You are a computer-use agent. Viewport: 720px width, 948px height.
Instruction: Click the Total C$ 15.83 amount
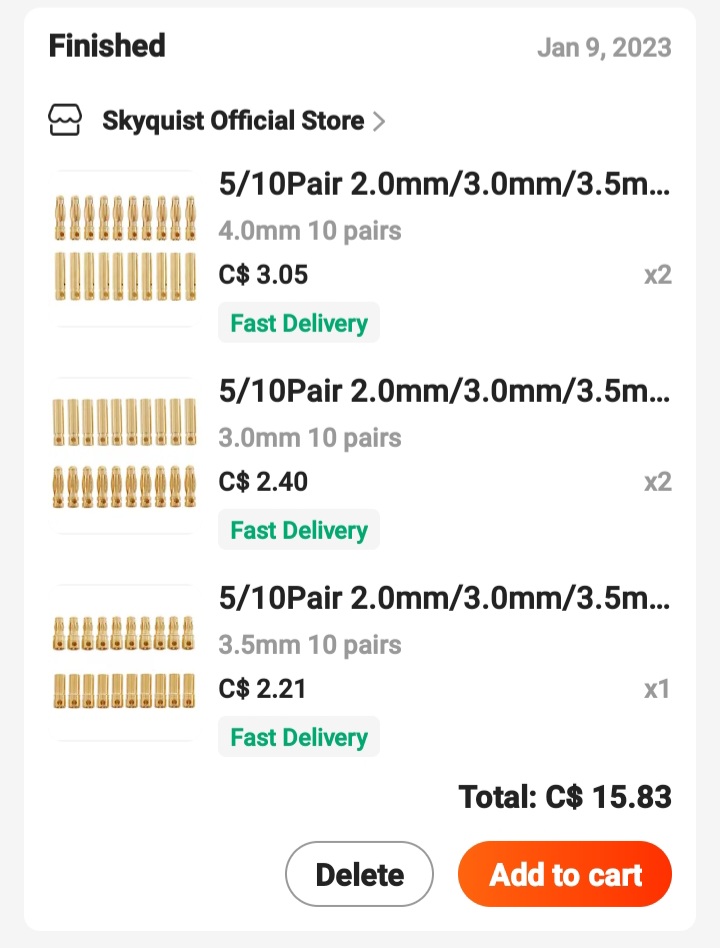[565, 797]
